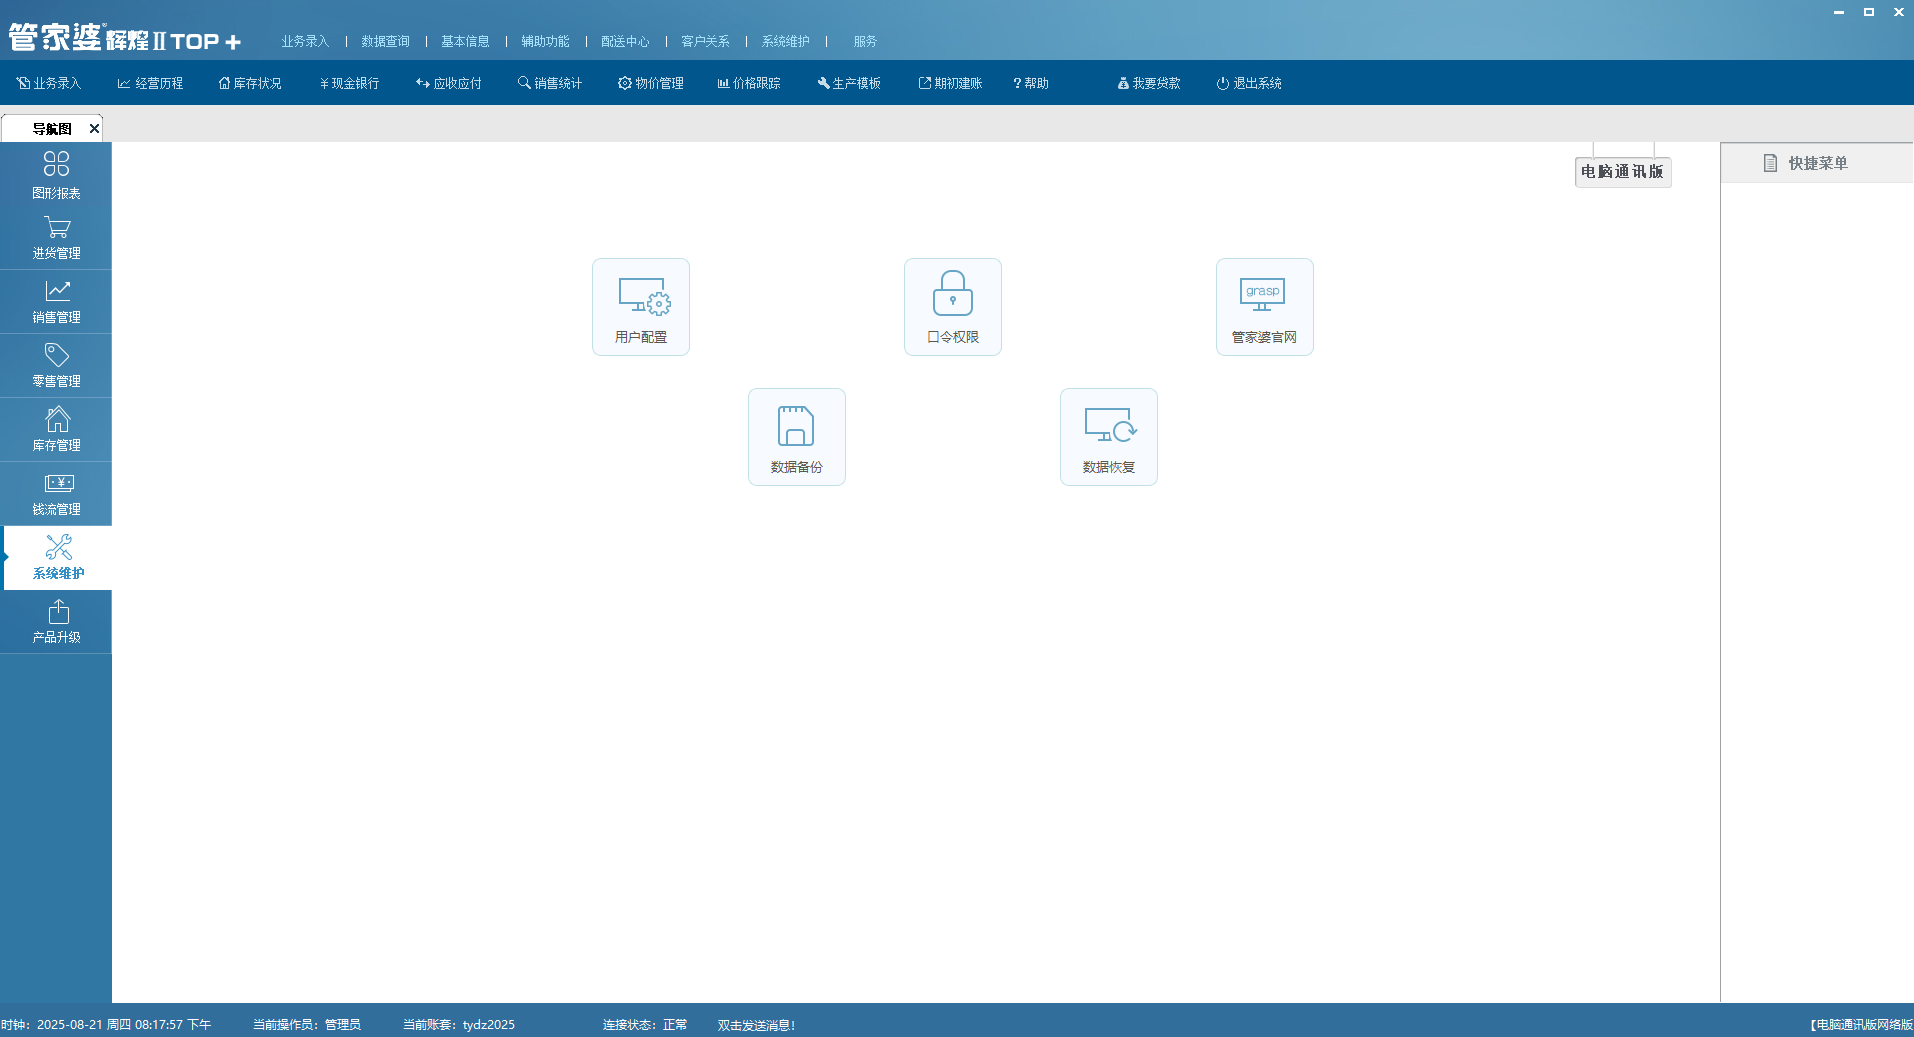This screenshot has width=1914, height=1037.
Task: Click the 数据恢复 data restore icon
Action: (x=1108, y=436)
